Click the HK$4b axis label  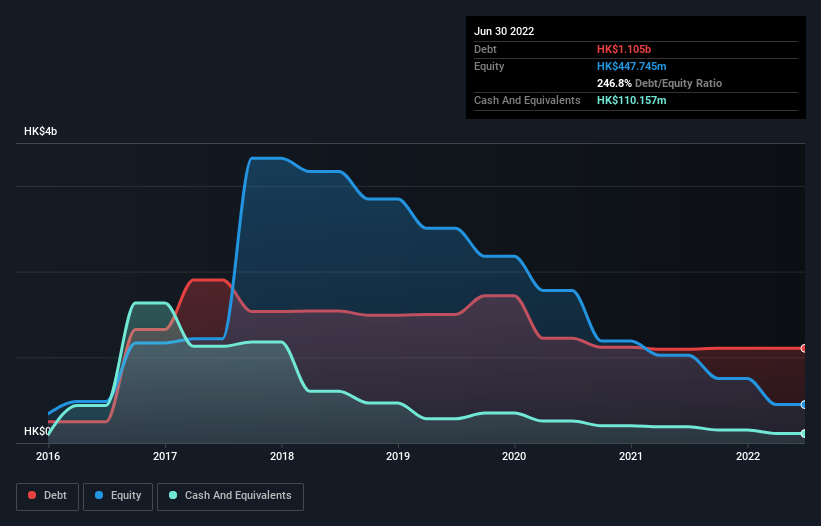click(x=40, y=131)
